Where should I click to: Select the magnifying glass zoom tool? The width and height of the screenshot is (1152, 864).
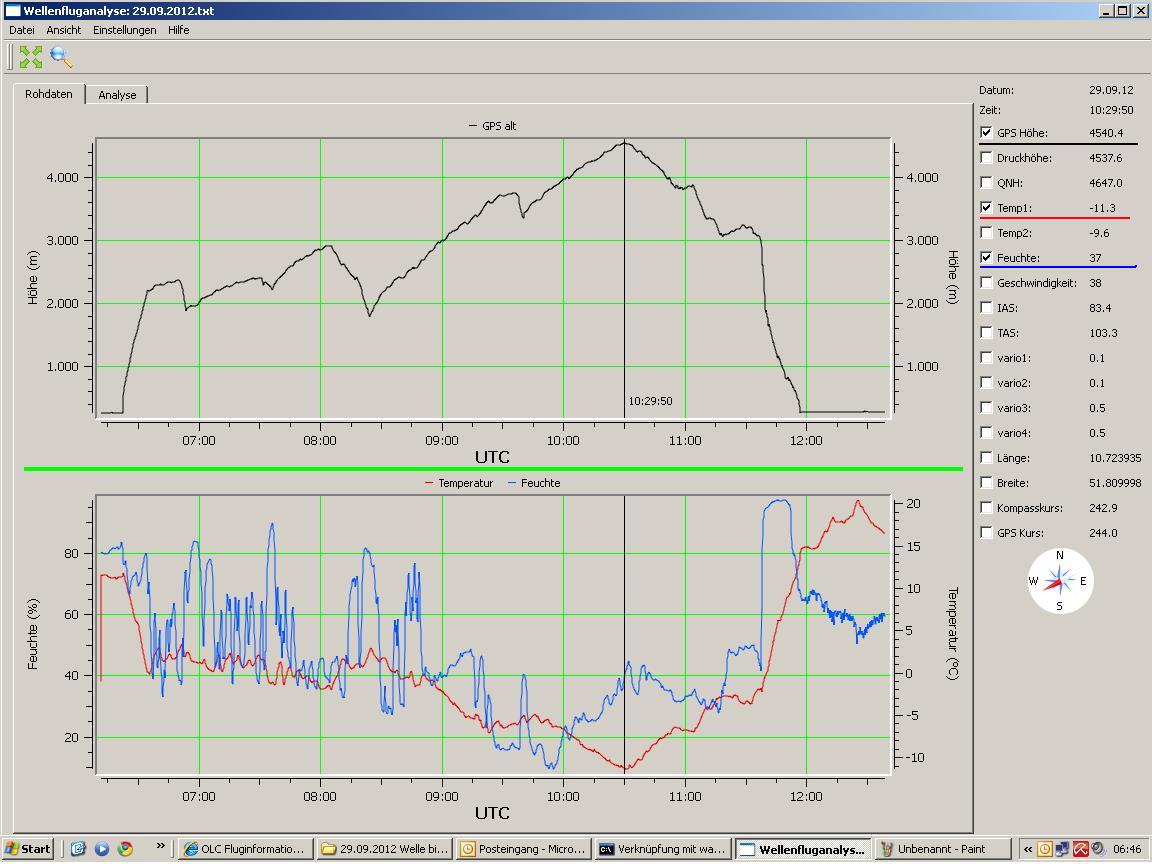click(62, 57)
